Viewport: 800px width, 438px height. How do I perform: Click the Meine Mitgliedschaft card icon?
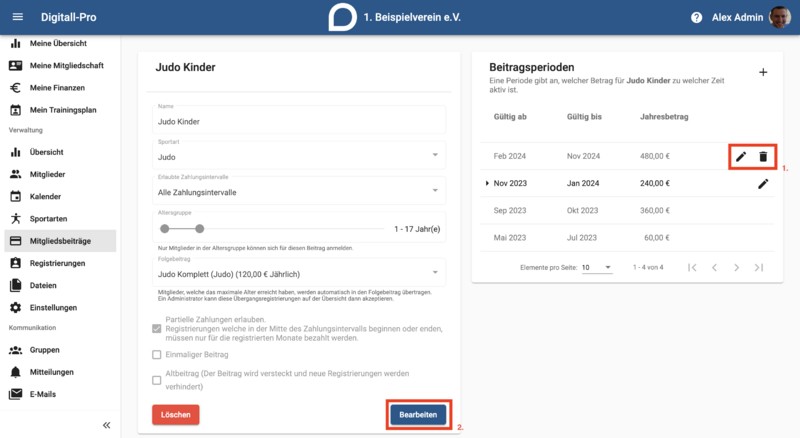(16, 65)
